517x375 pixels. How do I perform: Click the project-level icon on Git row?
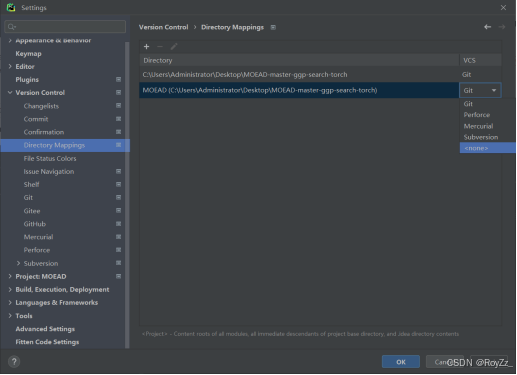click(118, 197)
